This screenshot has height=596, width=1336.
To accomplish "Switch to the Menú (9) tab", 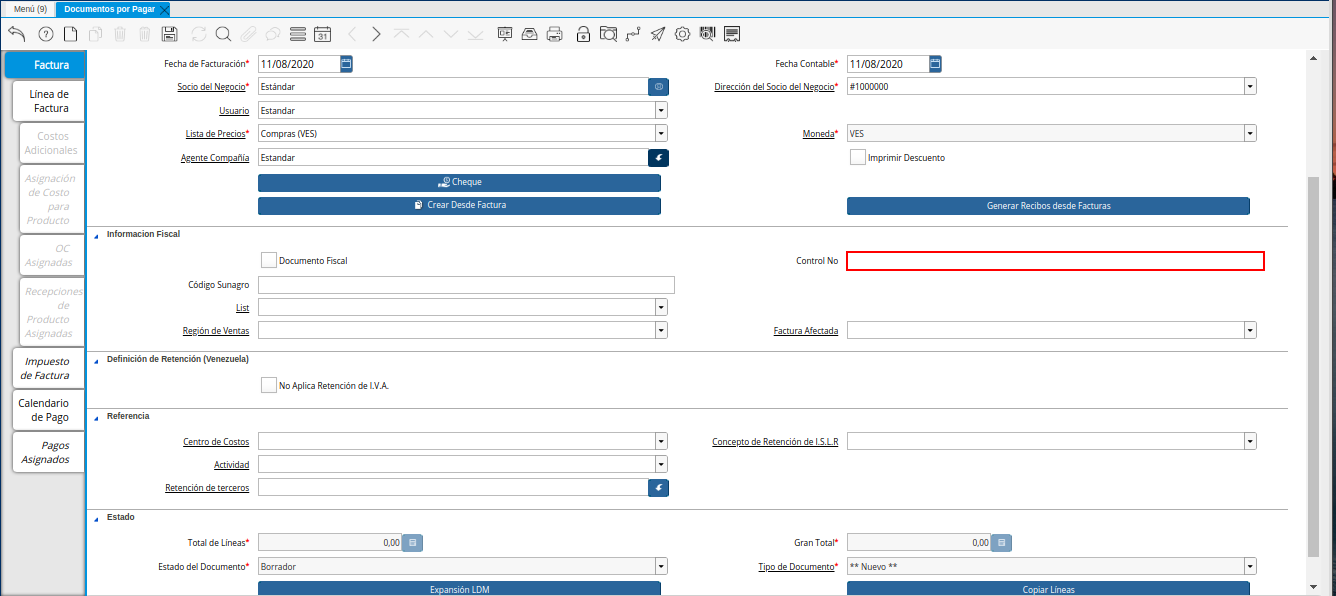I will tap(29, 8).
